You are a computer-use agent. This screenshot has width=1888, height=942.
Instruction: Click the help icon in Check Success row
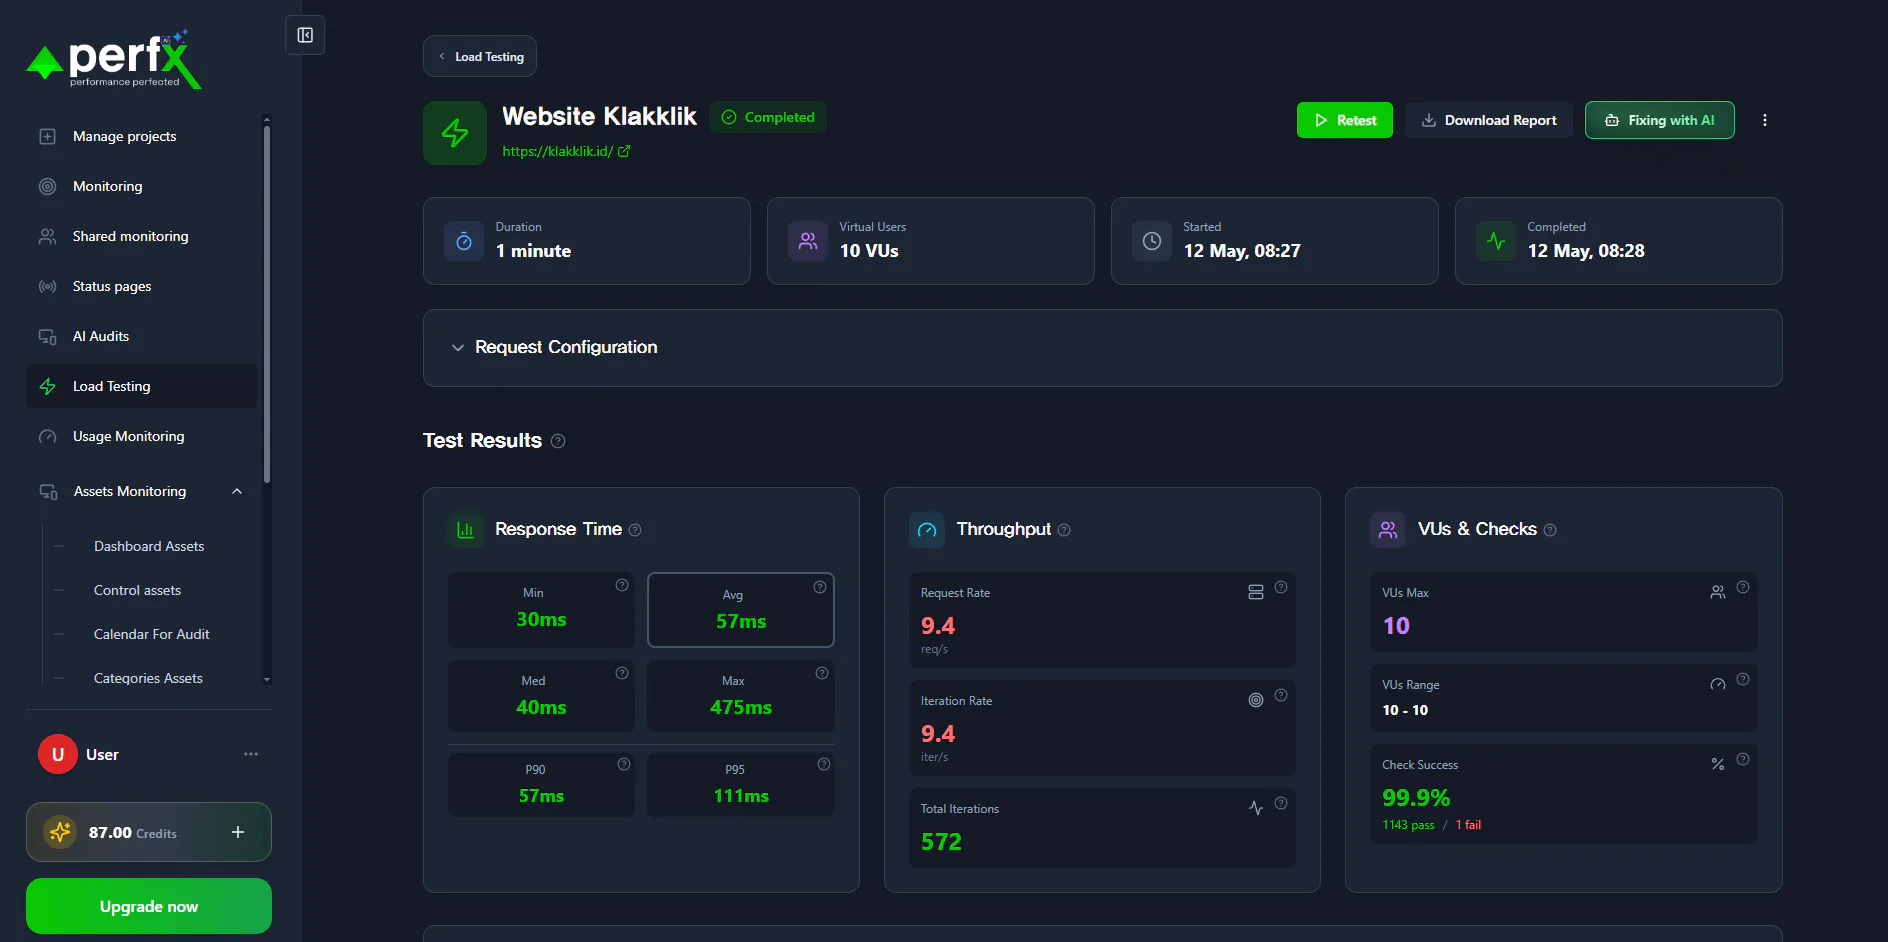point(1743,759)
